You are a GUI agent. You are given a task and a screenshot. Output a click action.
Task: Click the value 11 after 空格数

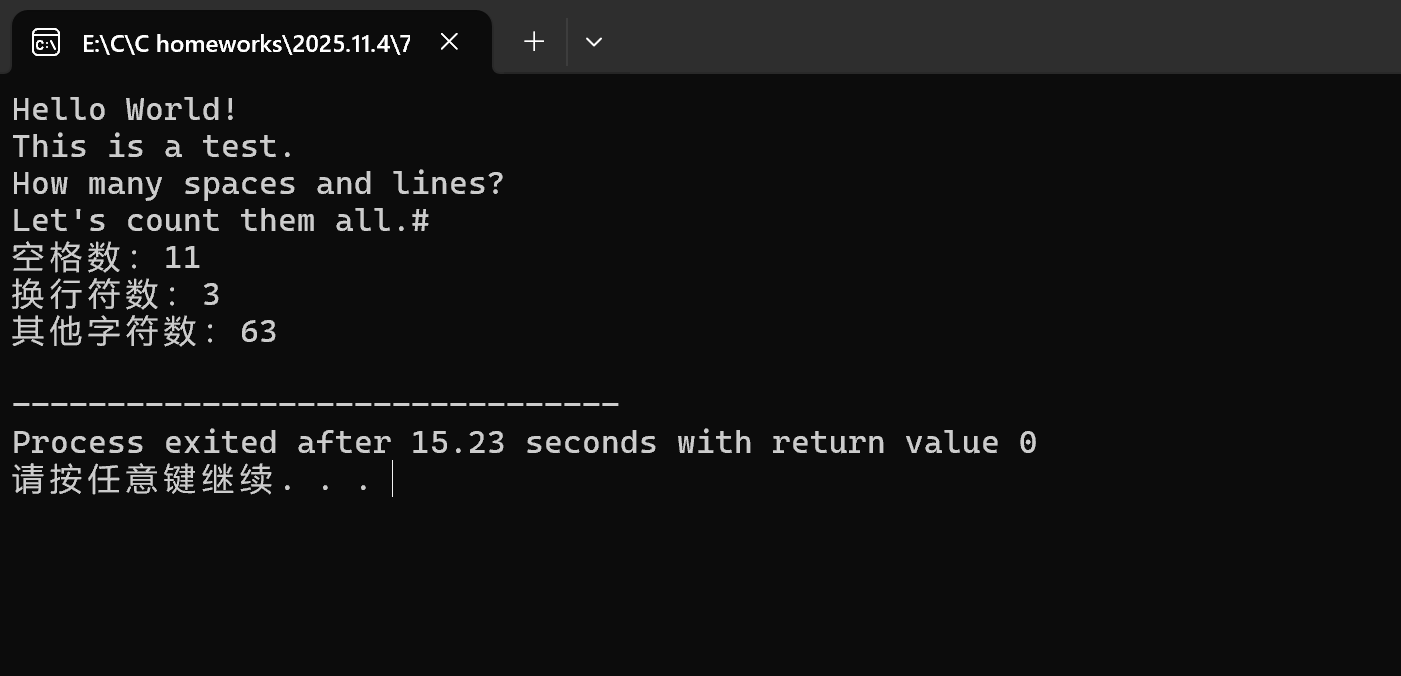click(x=182, y=258)
